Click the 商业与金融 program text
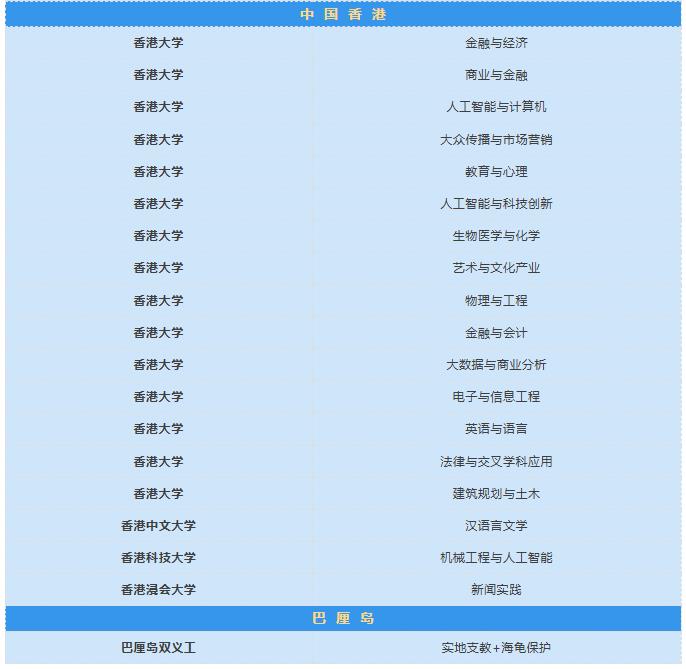This screenshot has width=686, height=669. pyautogui.click(x=496, y=75)
